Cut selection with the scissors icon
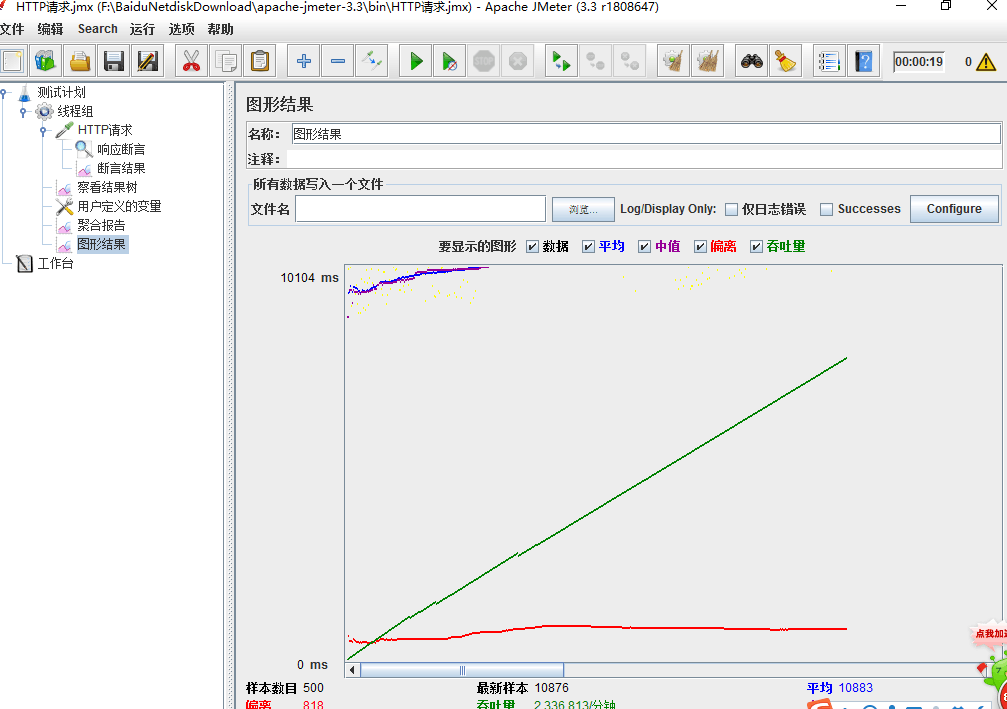 tap(191, 62)
